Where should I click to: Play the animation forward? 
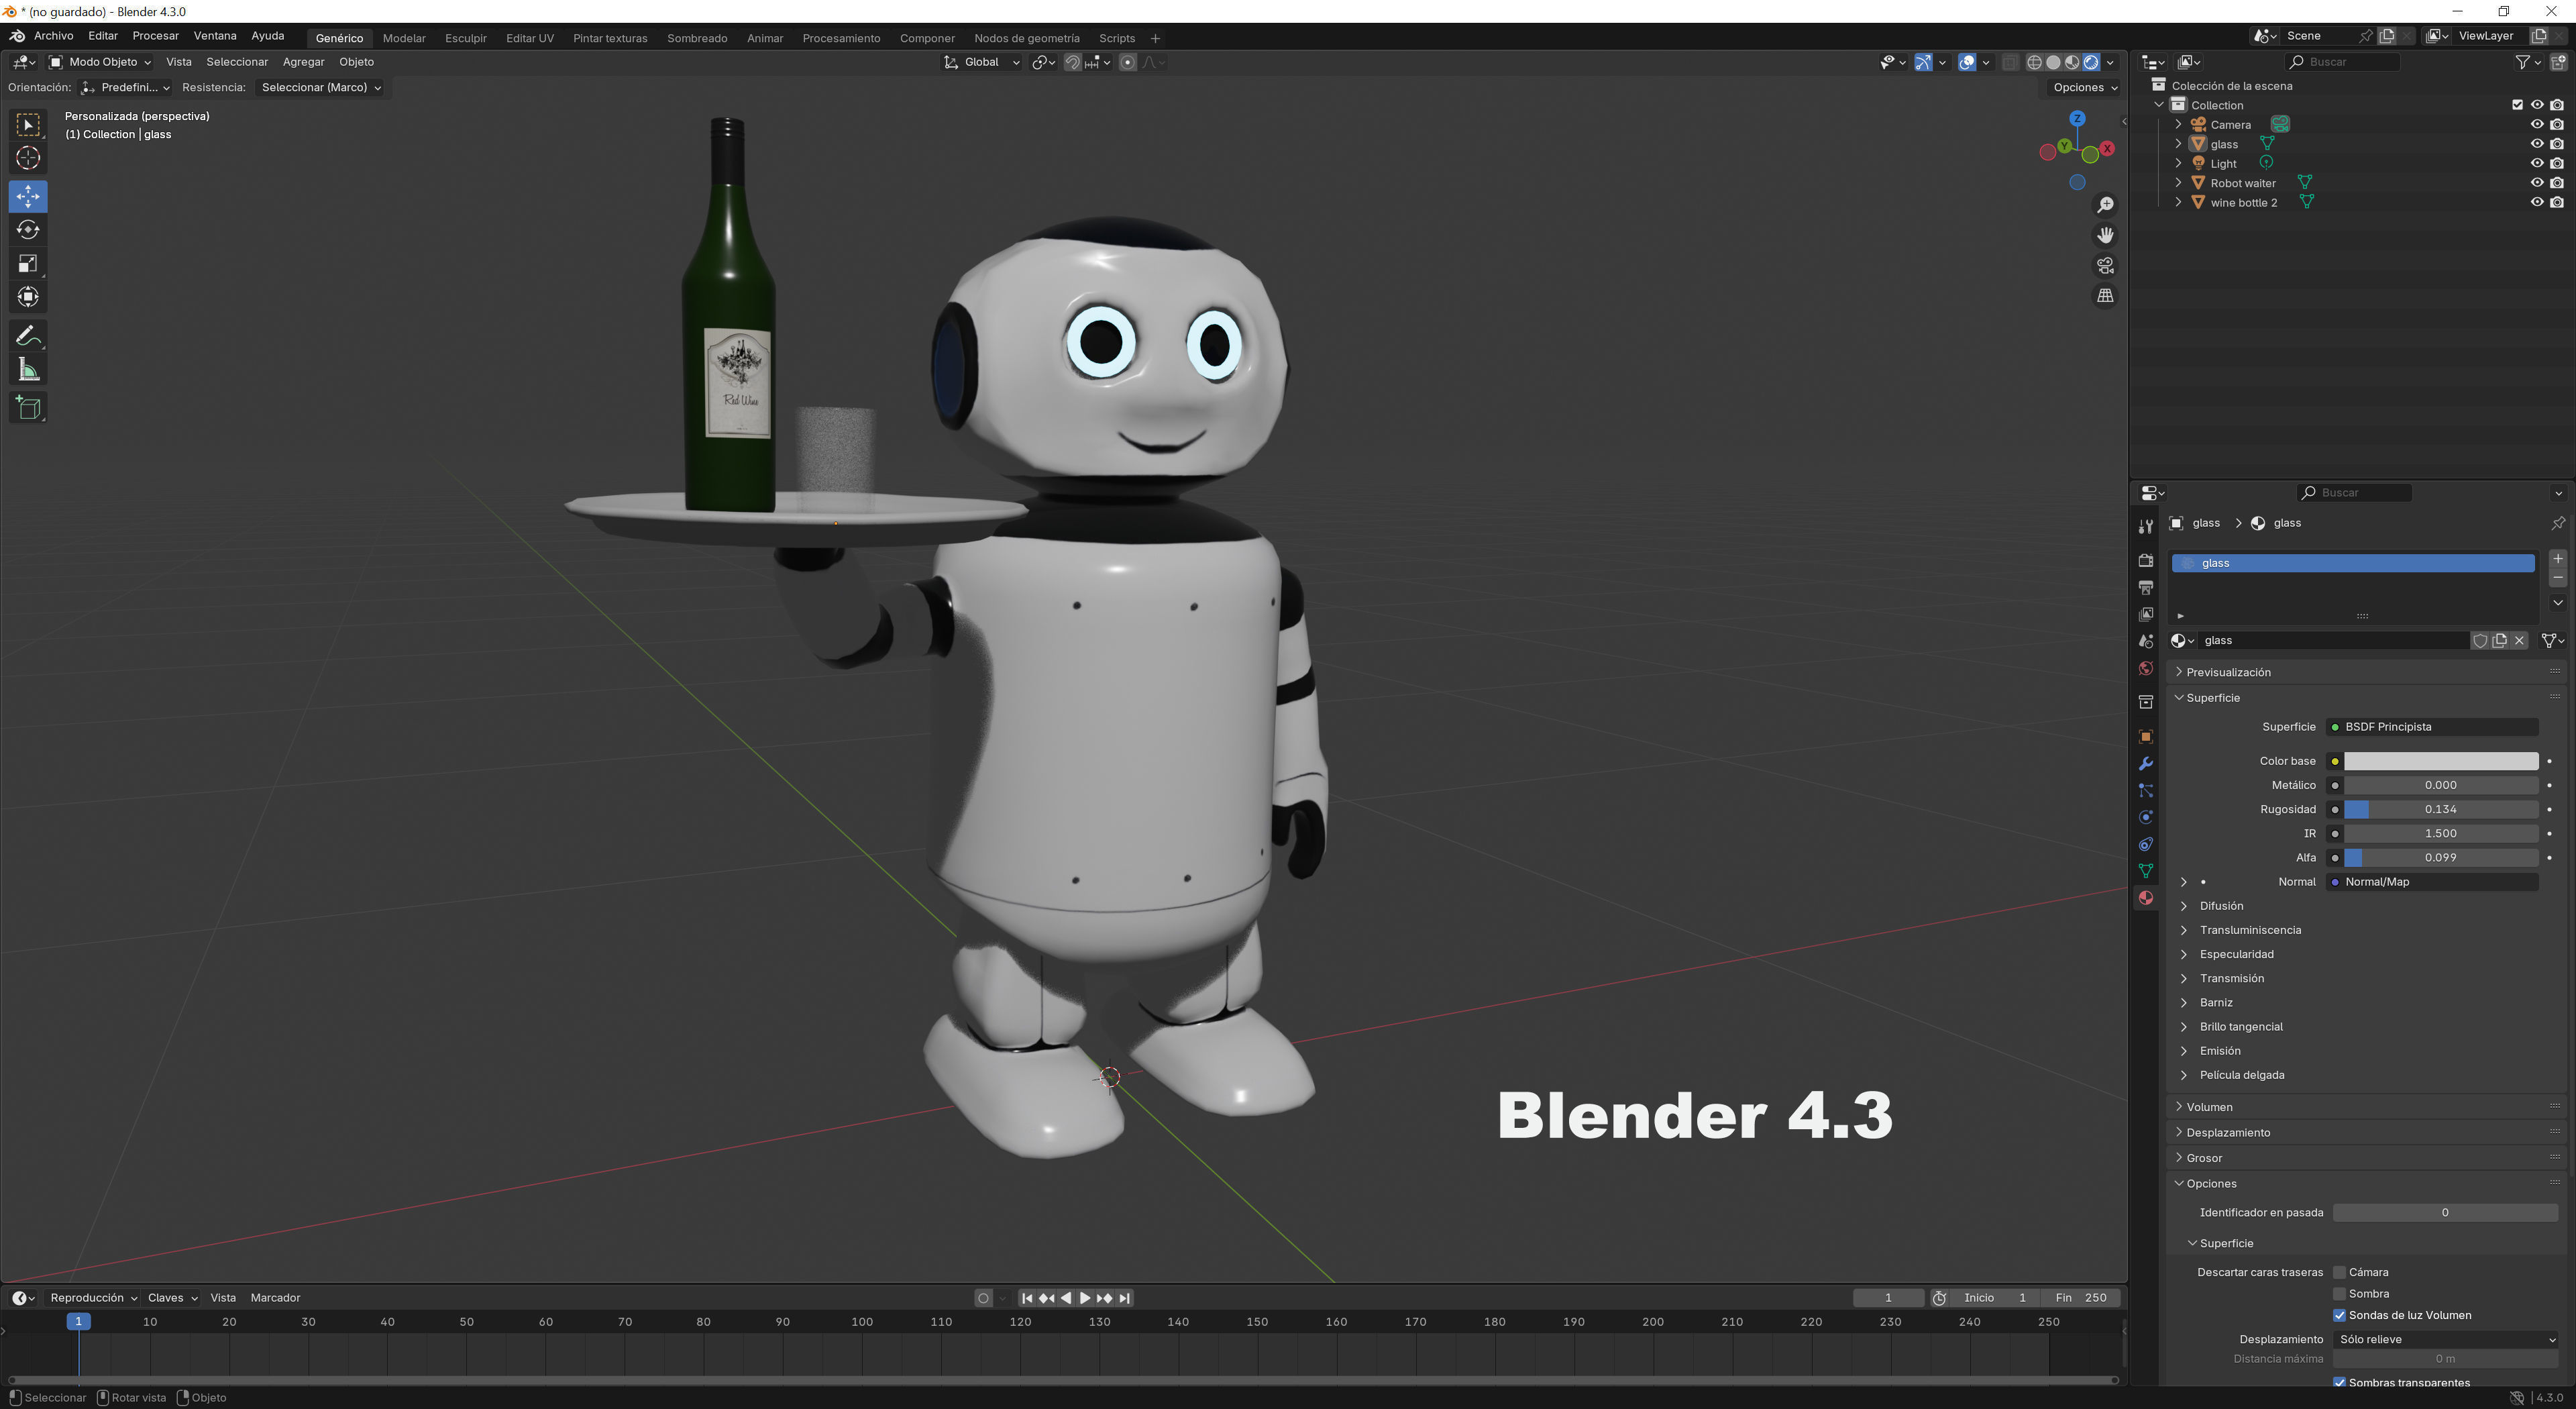(x=1085, y=1298)
